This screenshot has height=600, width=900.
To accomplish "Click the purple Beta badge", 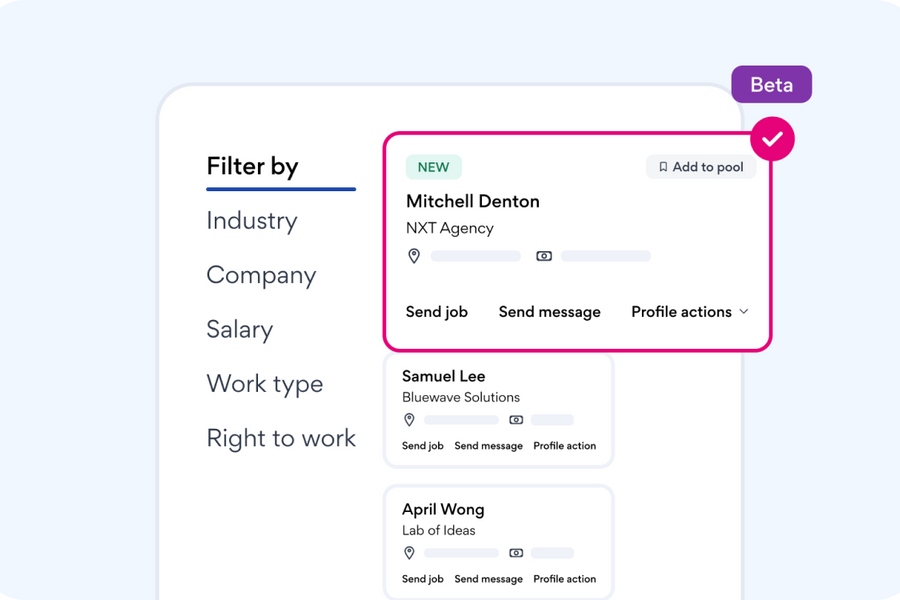I will coord(771,85).
